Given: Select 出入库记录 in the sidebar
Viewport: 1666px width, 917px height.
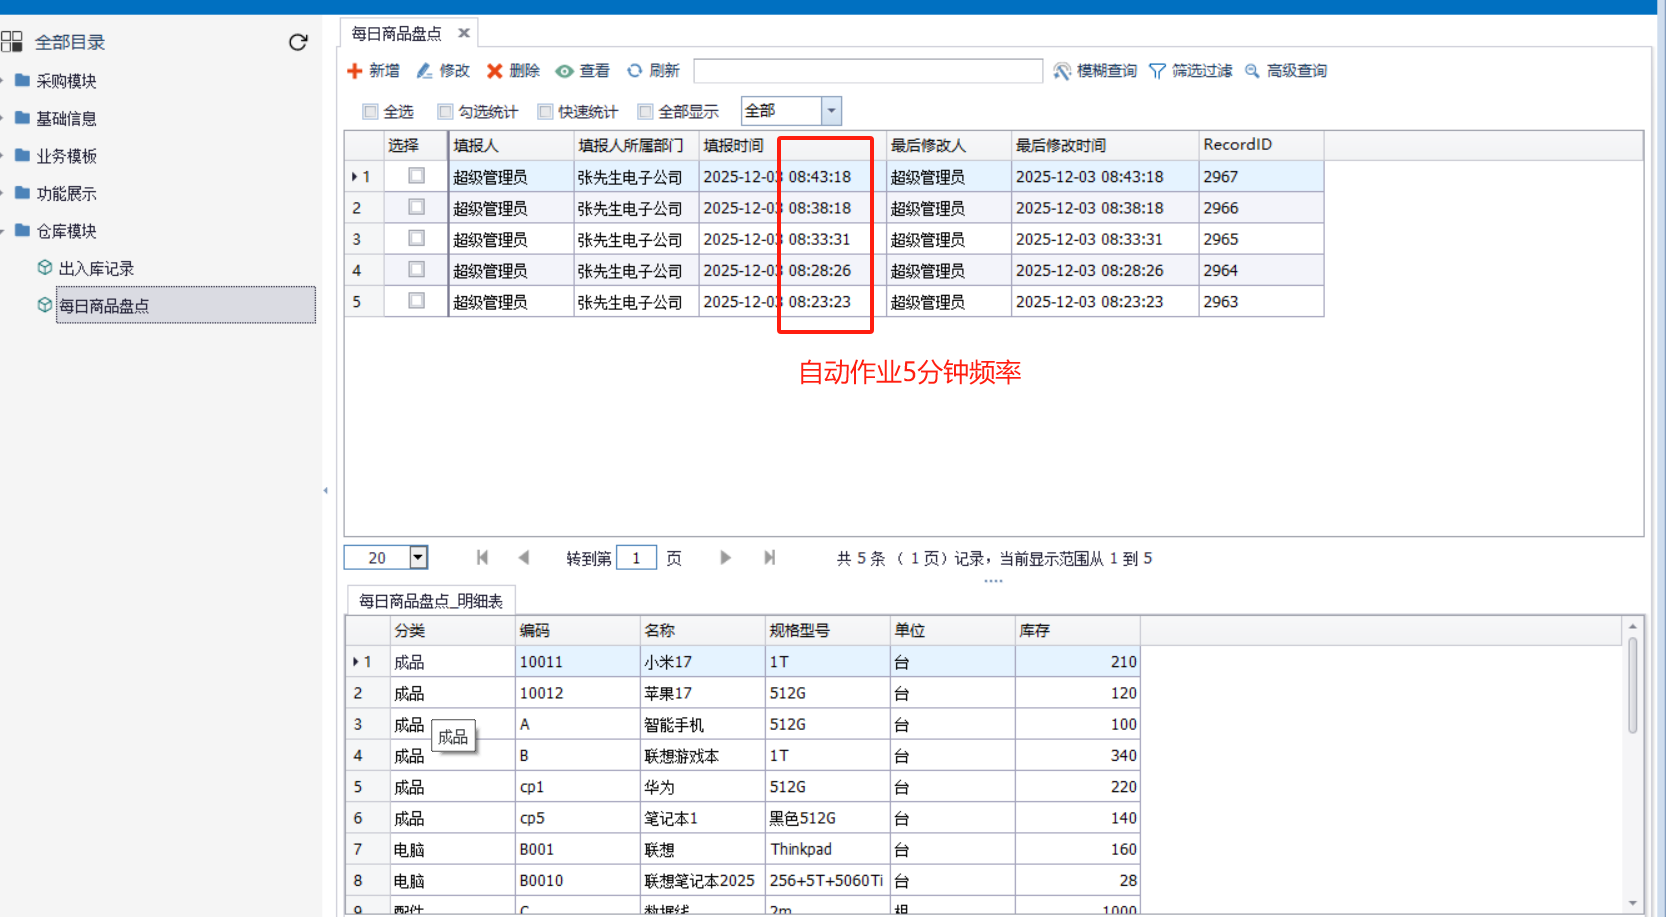Looking at the screenshot, I should [96, 269].
